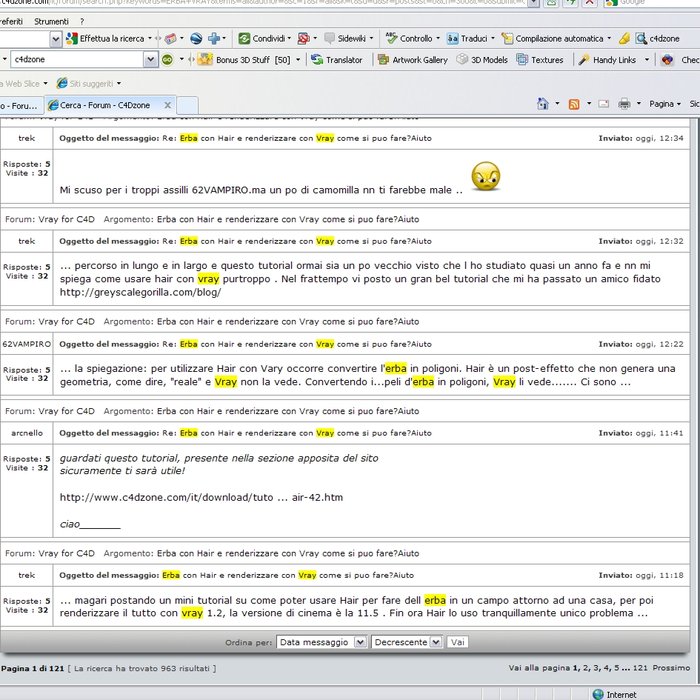
Task: Click the Sidewiki speech bubble icon
Action: pos(329,38)
